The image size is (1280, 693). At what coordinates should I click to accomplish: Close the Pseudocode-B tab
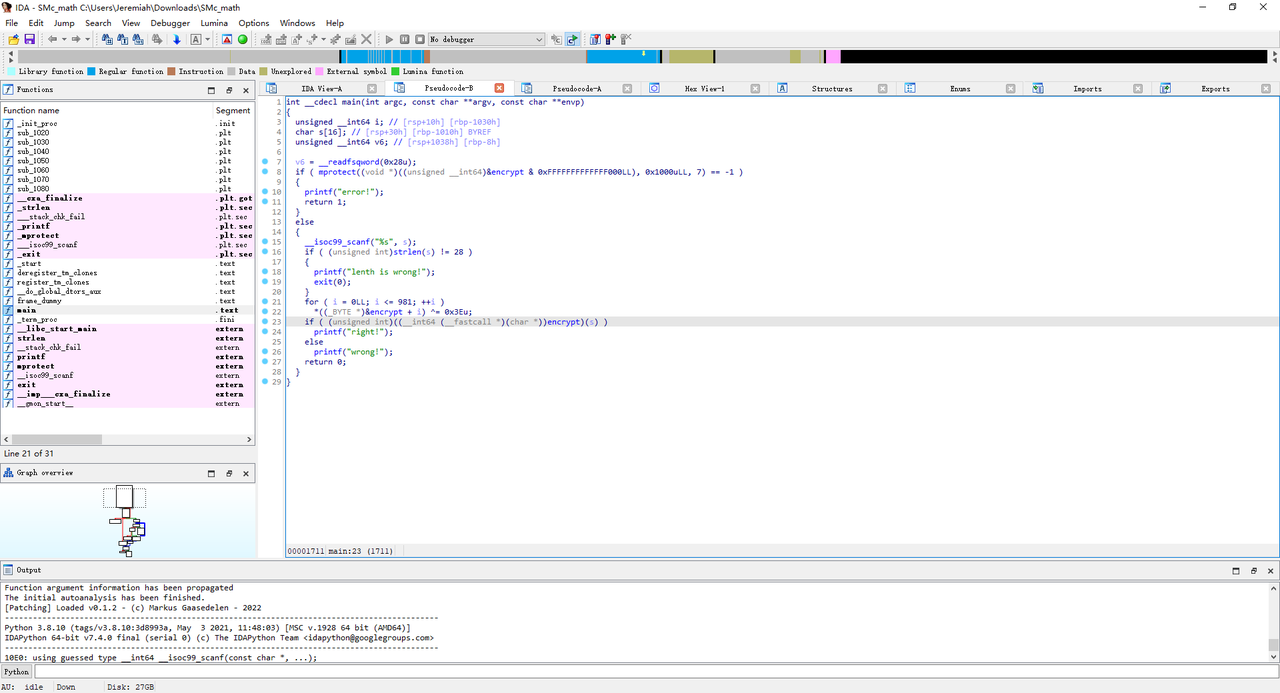pos(499,88)
